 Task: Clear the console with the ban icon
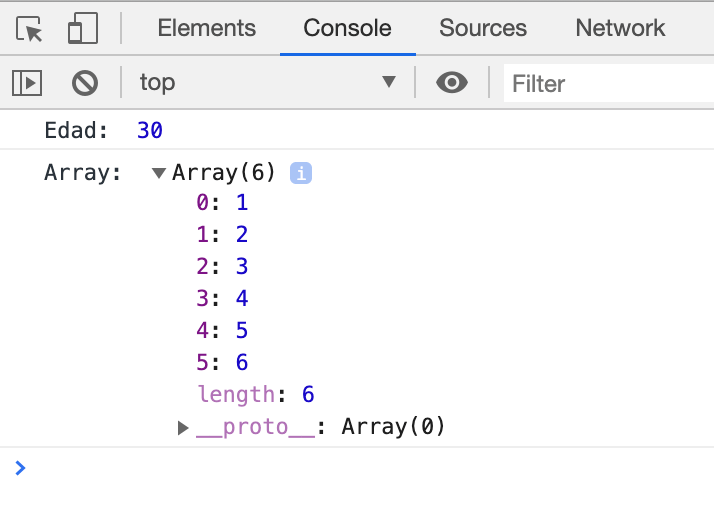(85, 83)
